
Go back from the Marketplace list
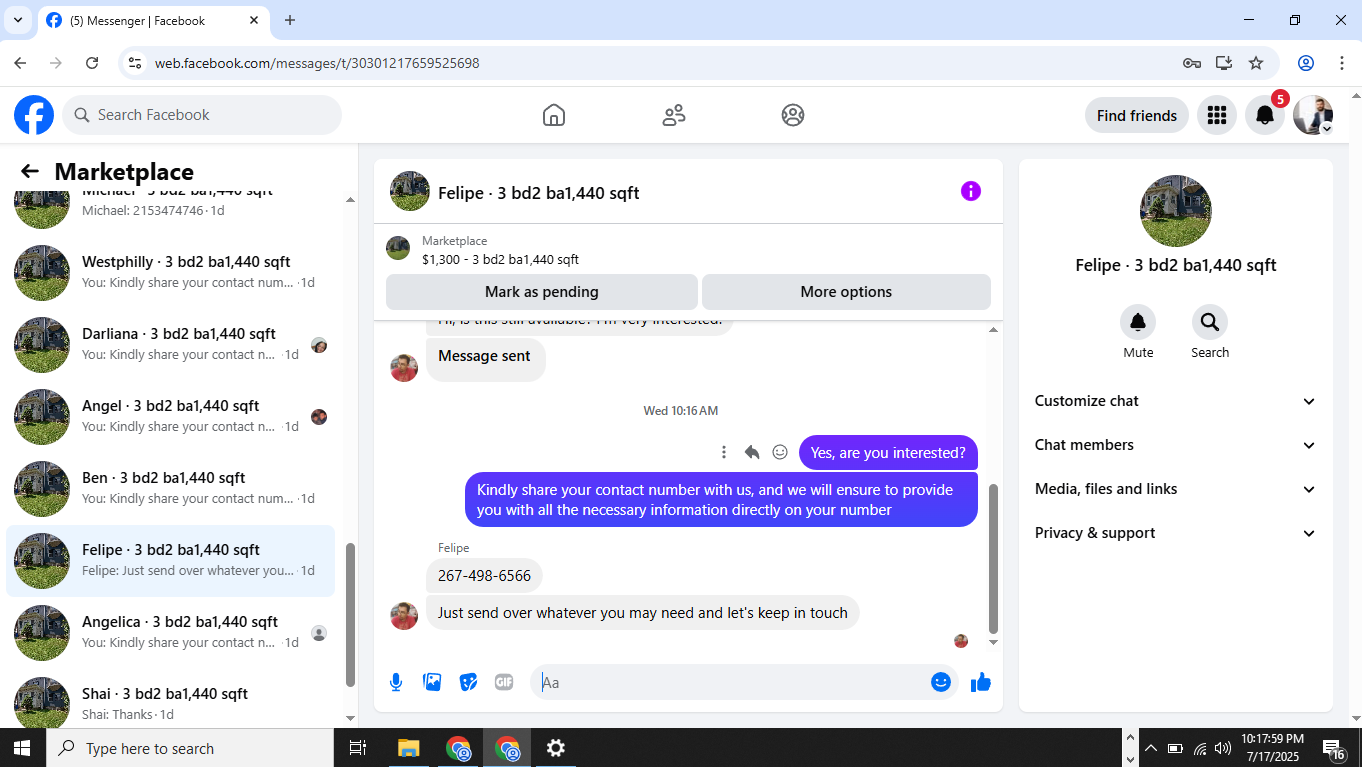tap(30, 172)
